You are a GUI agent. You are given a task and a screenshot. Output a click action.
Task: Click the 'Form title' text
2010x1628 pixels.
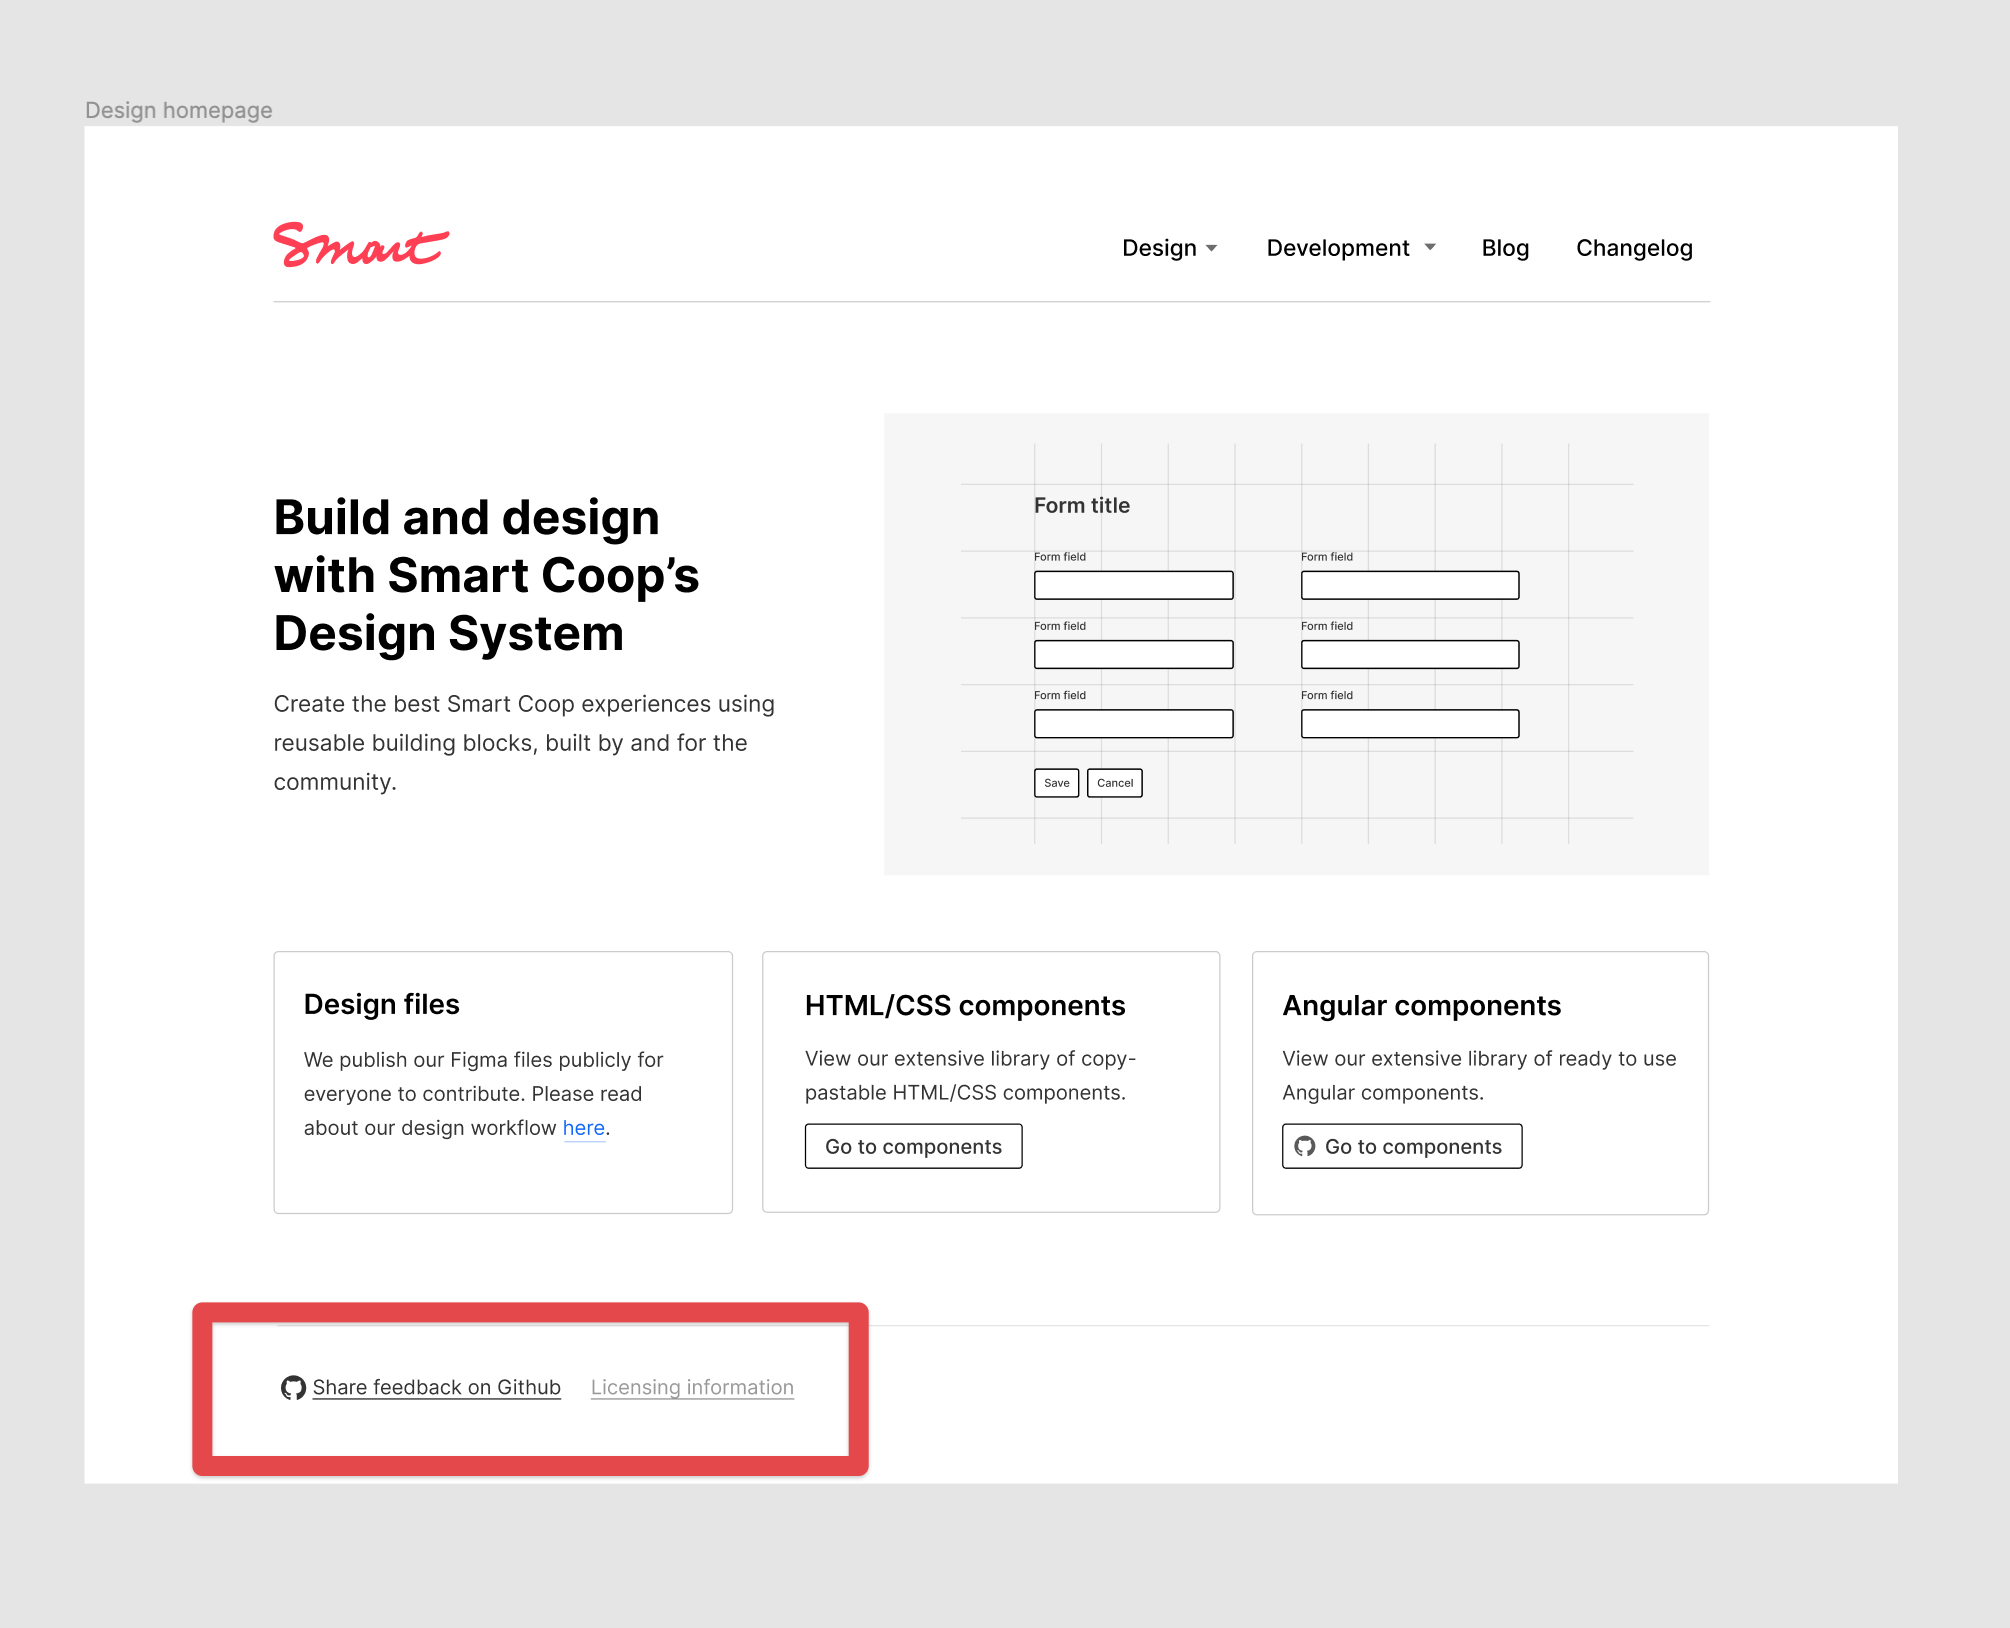(1081, 505)
